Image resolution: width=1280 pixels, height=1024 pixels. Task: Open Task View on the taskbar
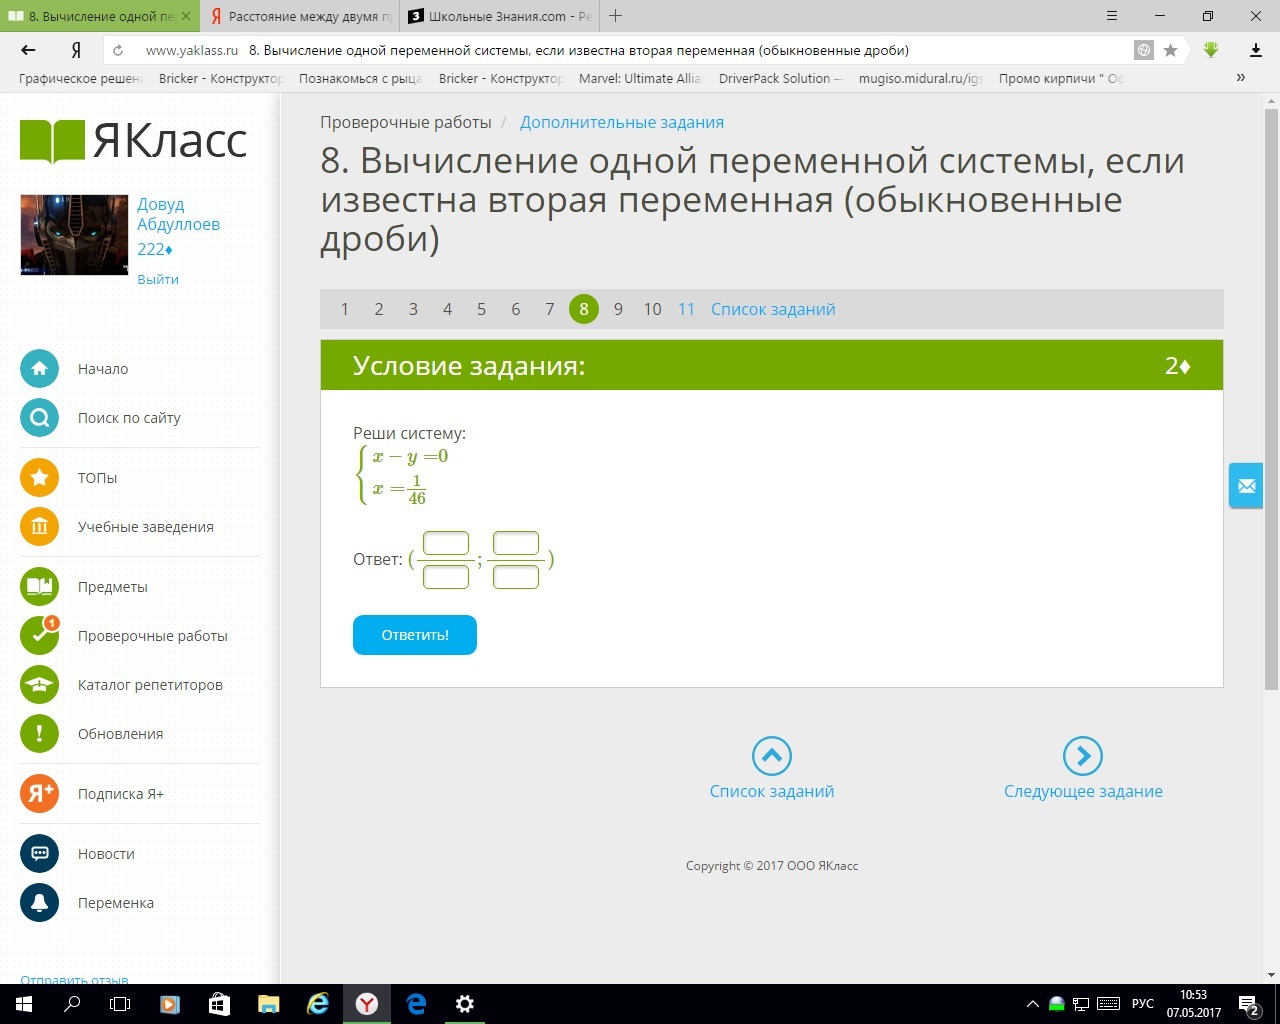click(x=120, y=1004)
